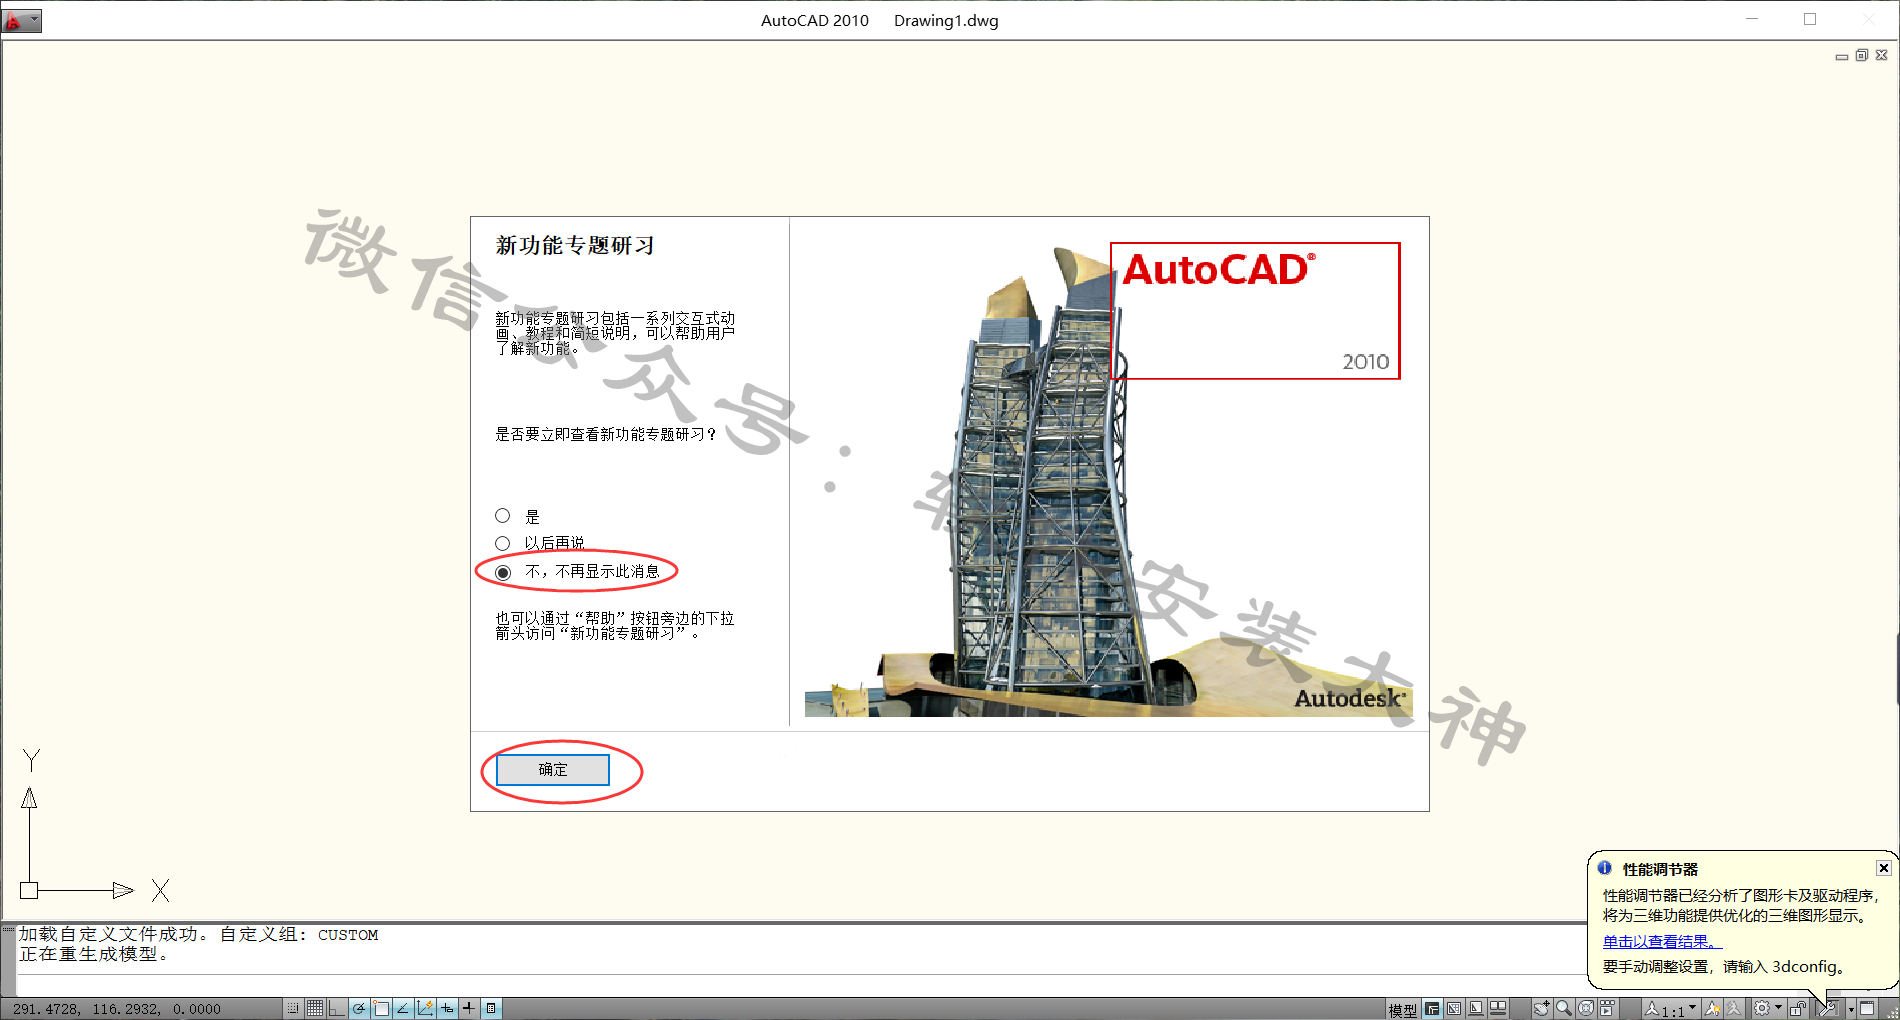Expand the annotation scale dropdown arrow
This screenshot has height=1020, width=1900.
(x=1692, y=1007)
